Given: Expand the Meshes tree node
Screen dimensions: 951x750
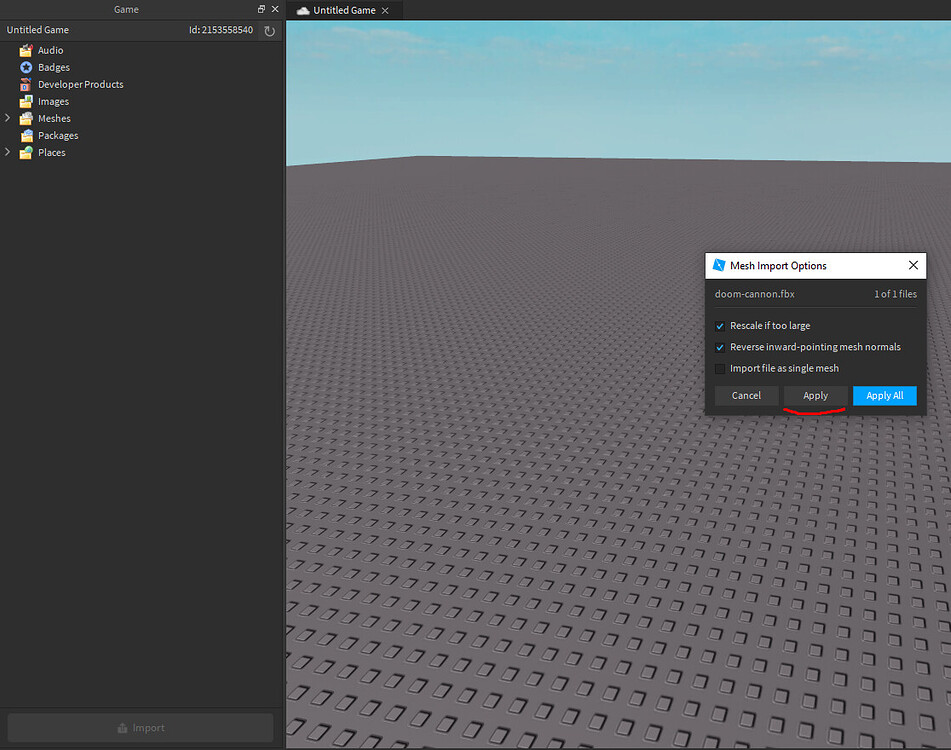Looking at the screenshot, I should click(8, 118).
